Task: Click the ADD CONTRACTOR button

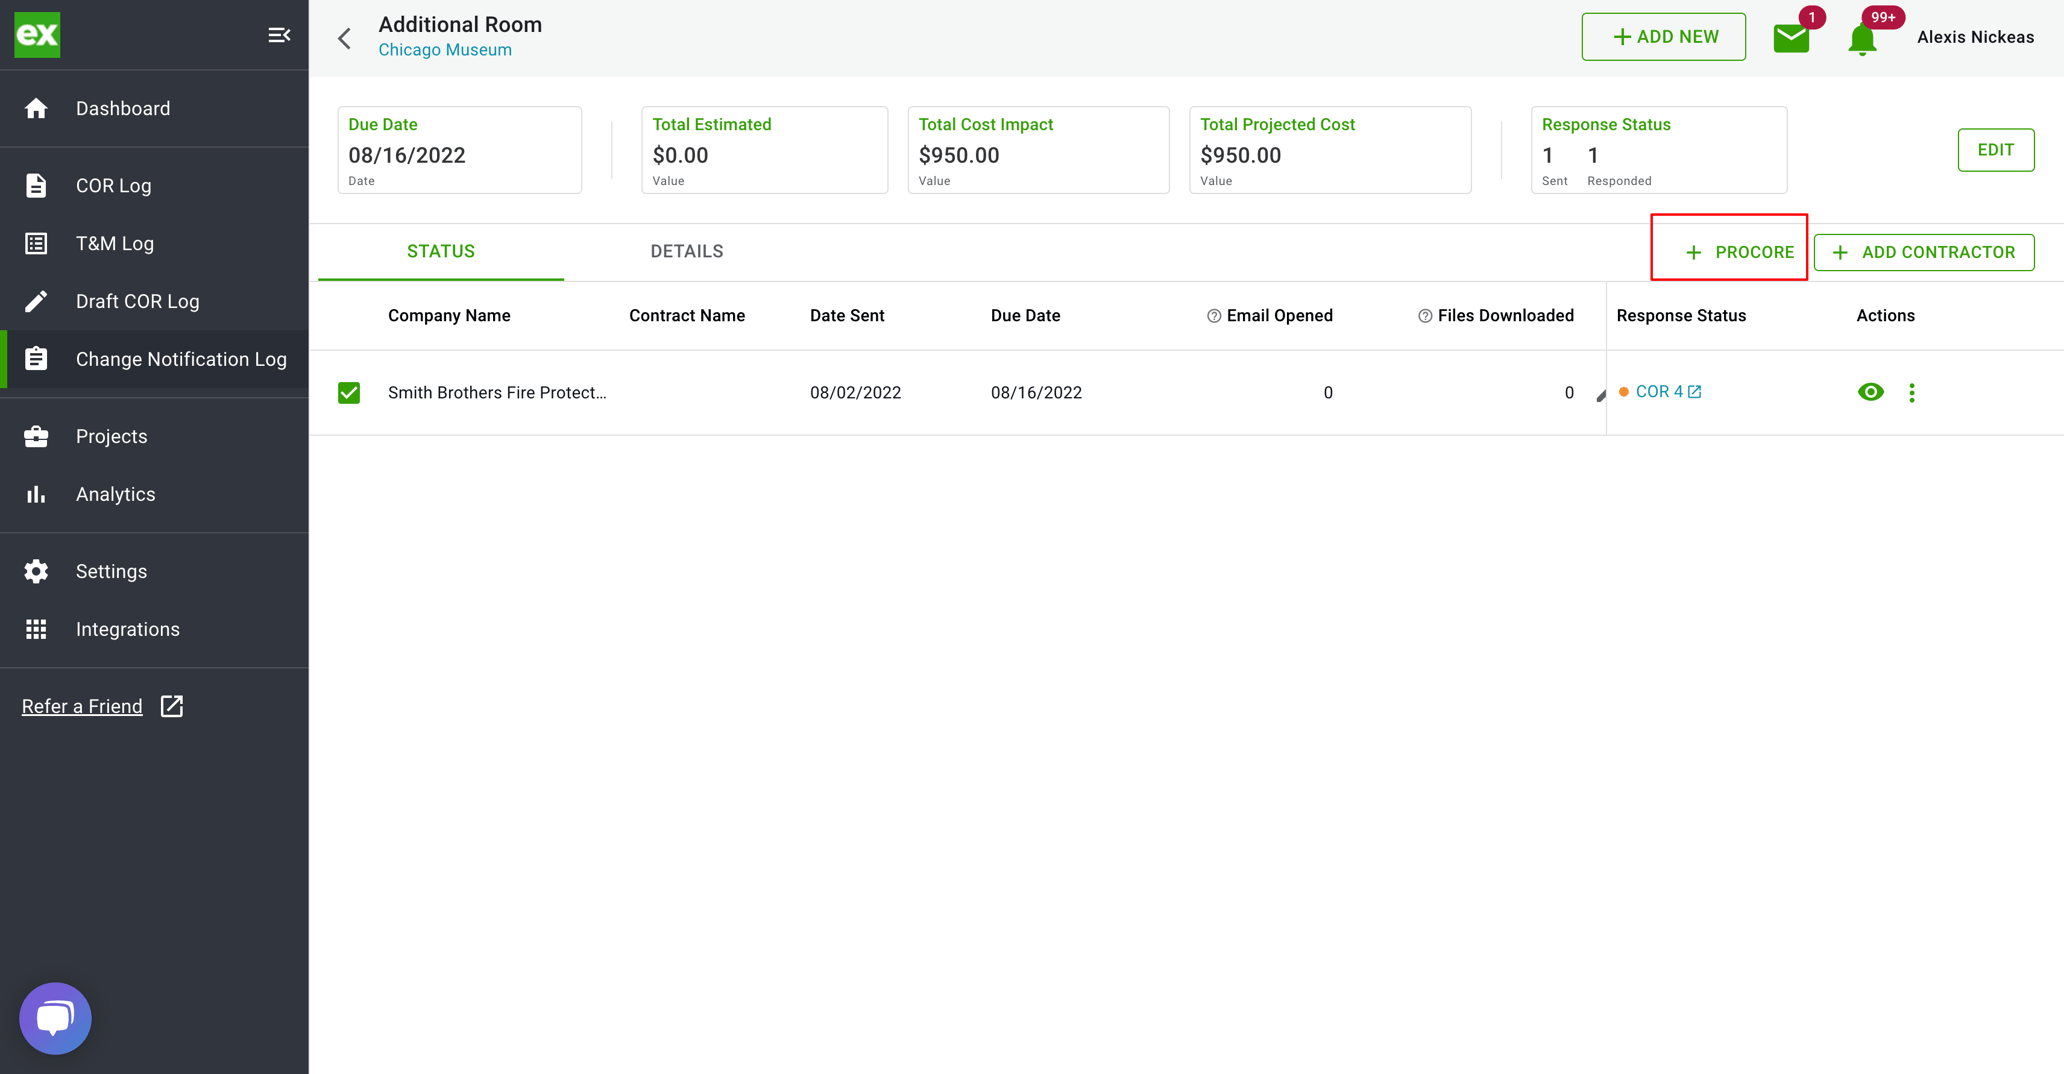Action: (x=1923, y=251)
